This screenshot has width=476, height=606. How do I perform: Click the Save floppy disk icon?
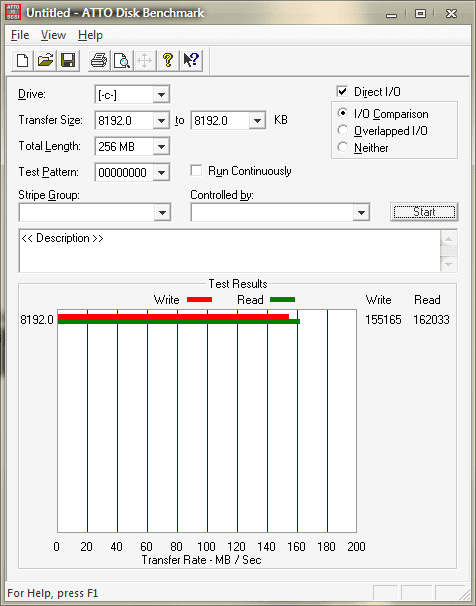tap(68, 61)
